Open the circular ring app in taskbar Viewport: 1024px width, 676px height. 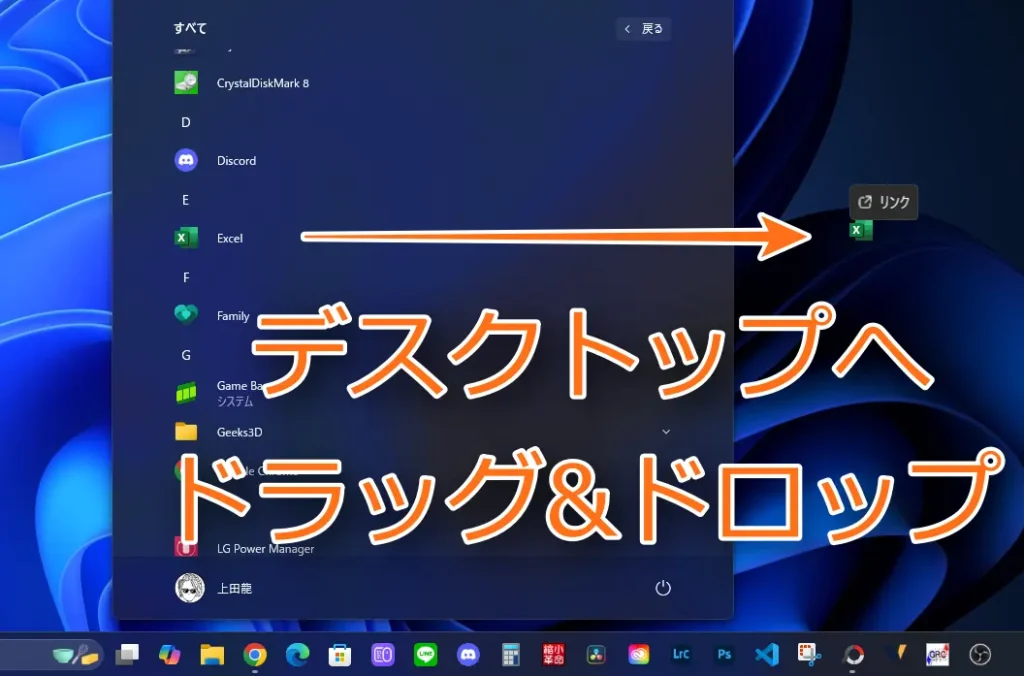point(852,654)
